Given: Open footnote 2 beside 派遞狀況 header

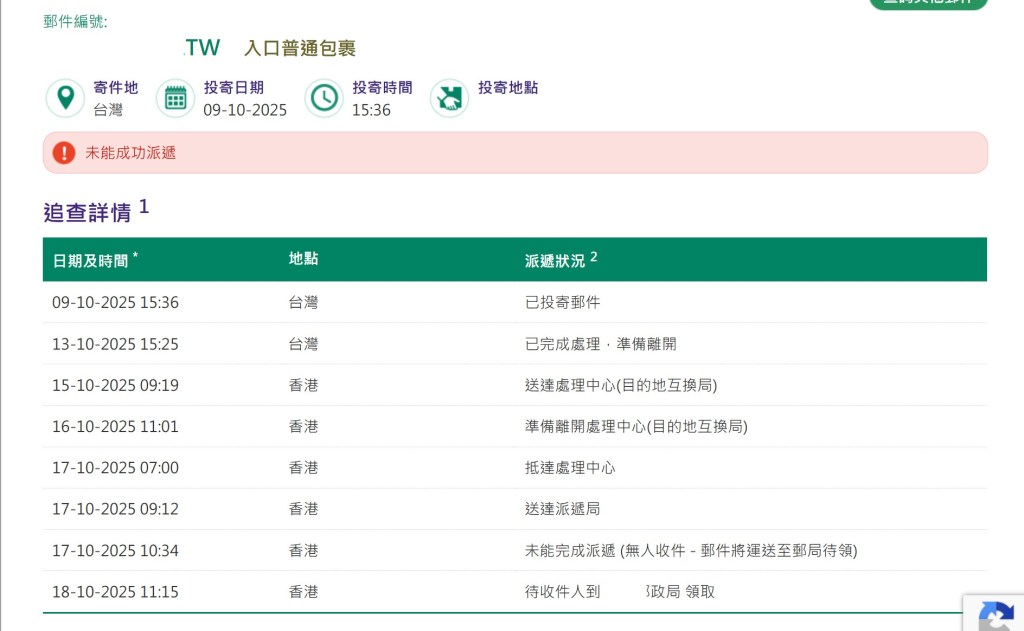Looking at the screenshot, I should 593,257.
